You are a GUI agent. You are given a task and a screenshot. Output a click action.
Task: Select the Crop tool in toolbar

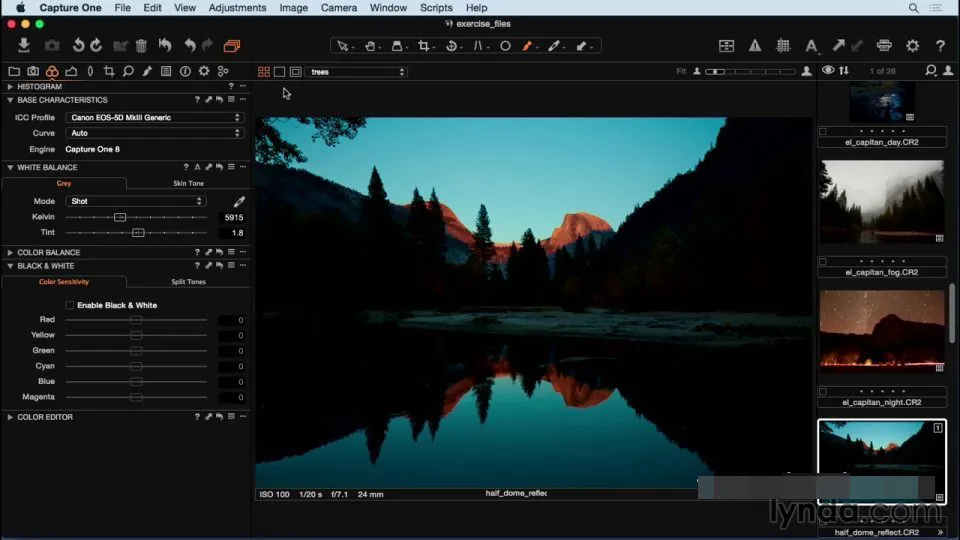(x=424, y=46)
